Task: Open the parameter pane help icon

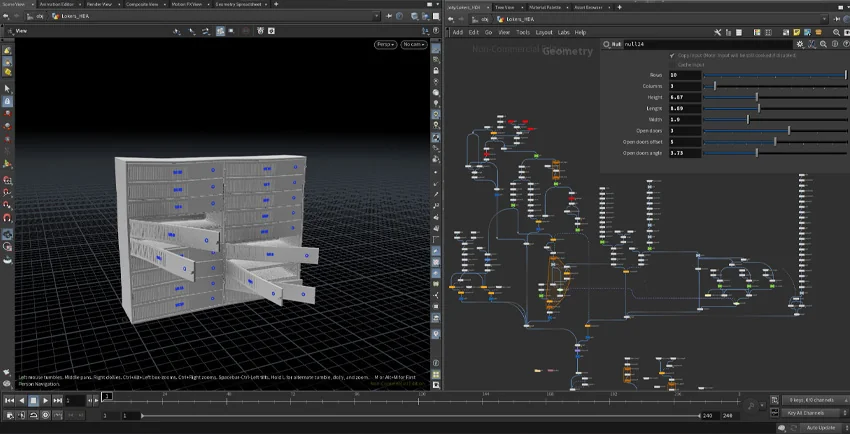Action: [x=846, y=44]
